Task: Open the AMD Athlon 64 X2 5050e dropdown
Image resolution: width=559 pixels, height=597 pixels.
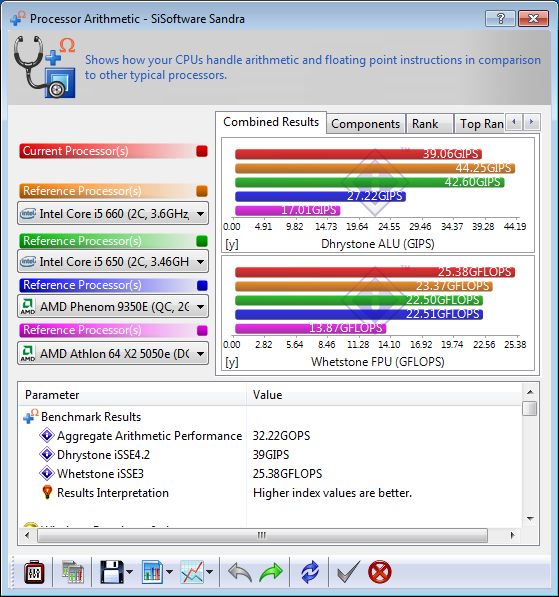Action: pyautogui.click(x=113, y=353)
